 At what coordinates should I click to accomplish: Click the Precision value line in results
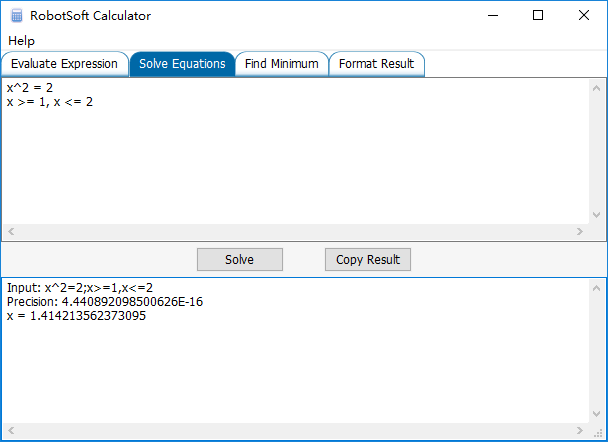click(105, 302)
